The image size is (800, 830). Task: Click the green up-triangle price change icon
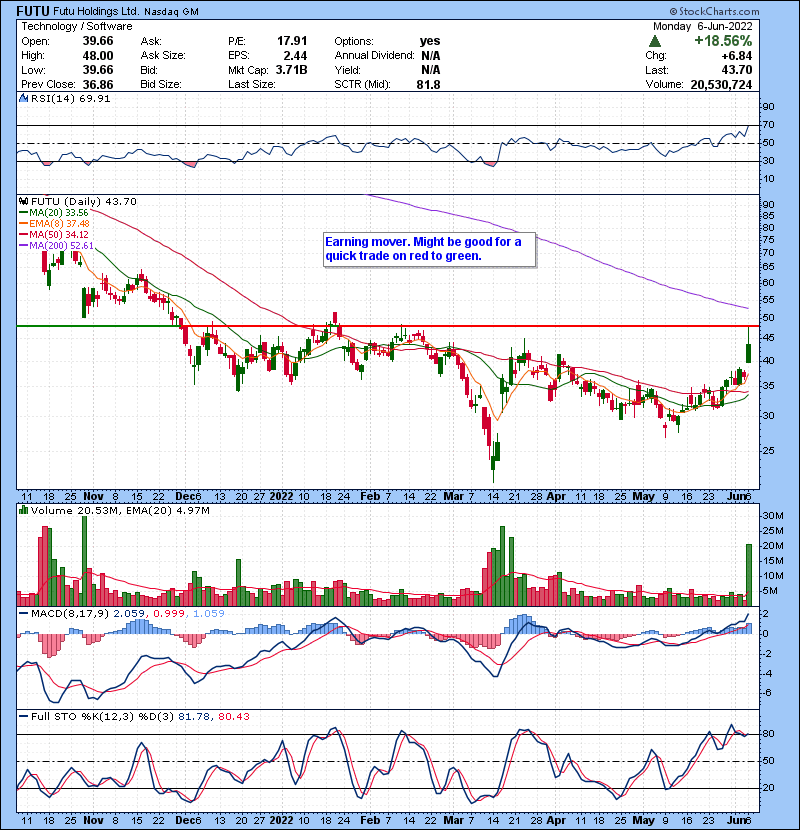[655, 41]
